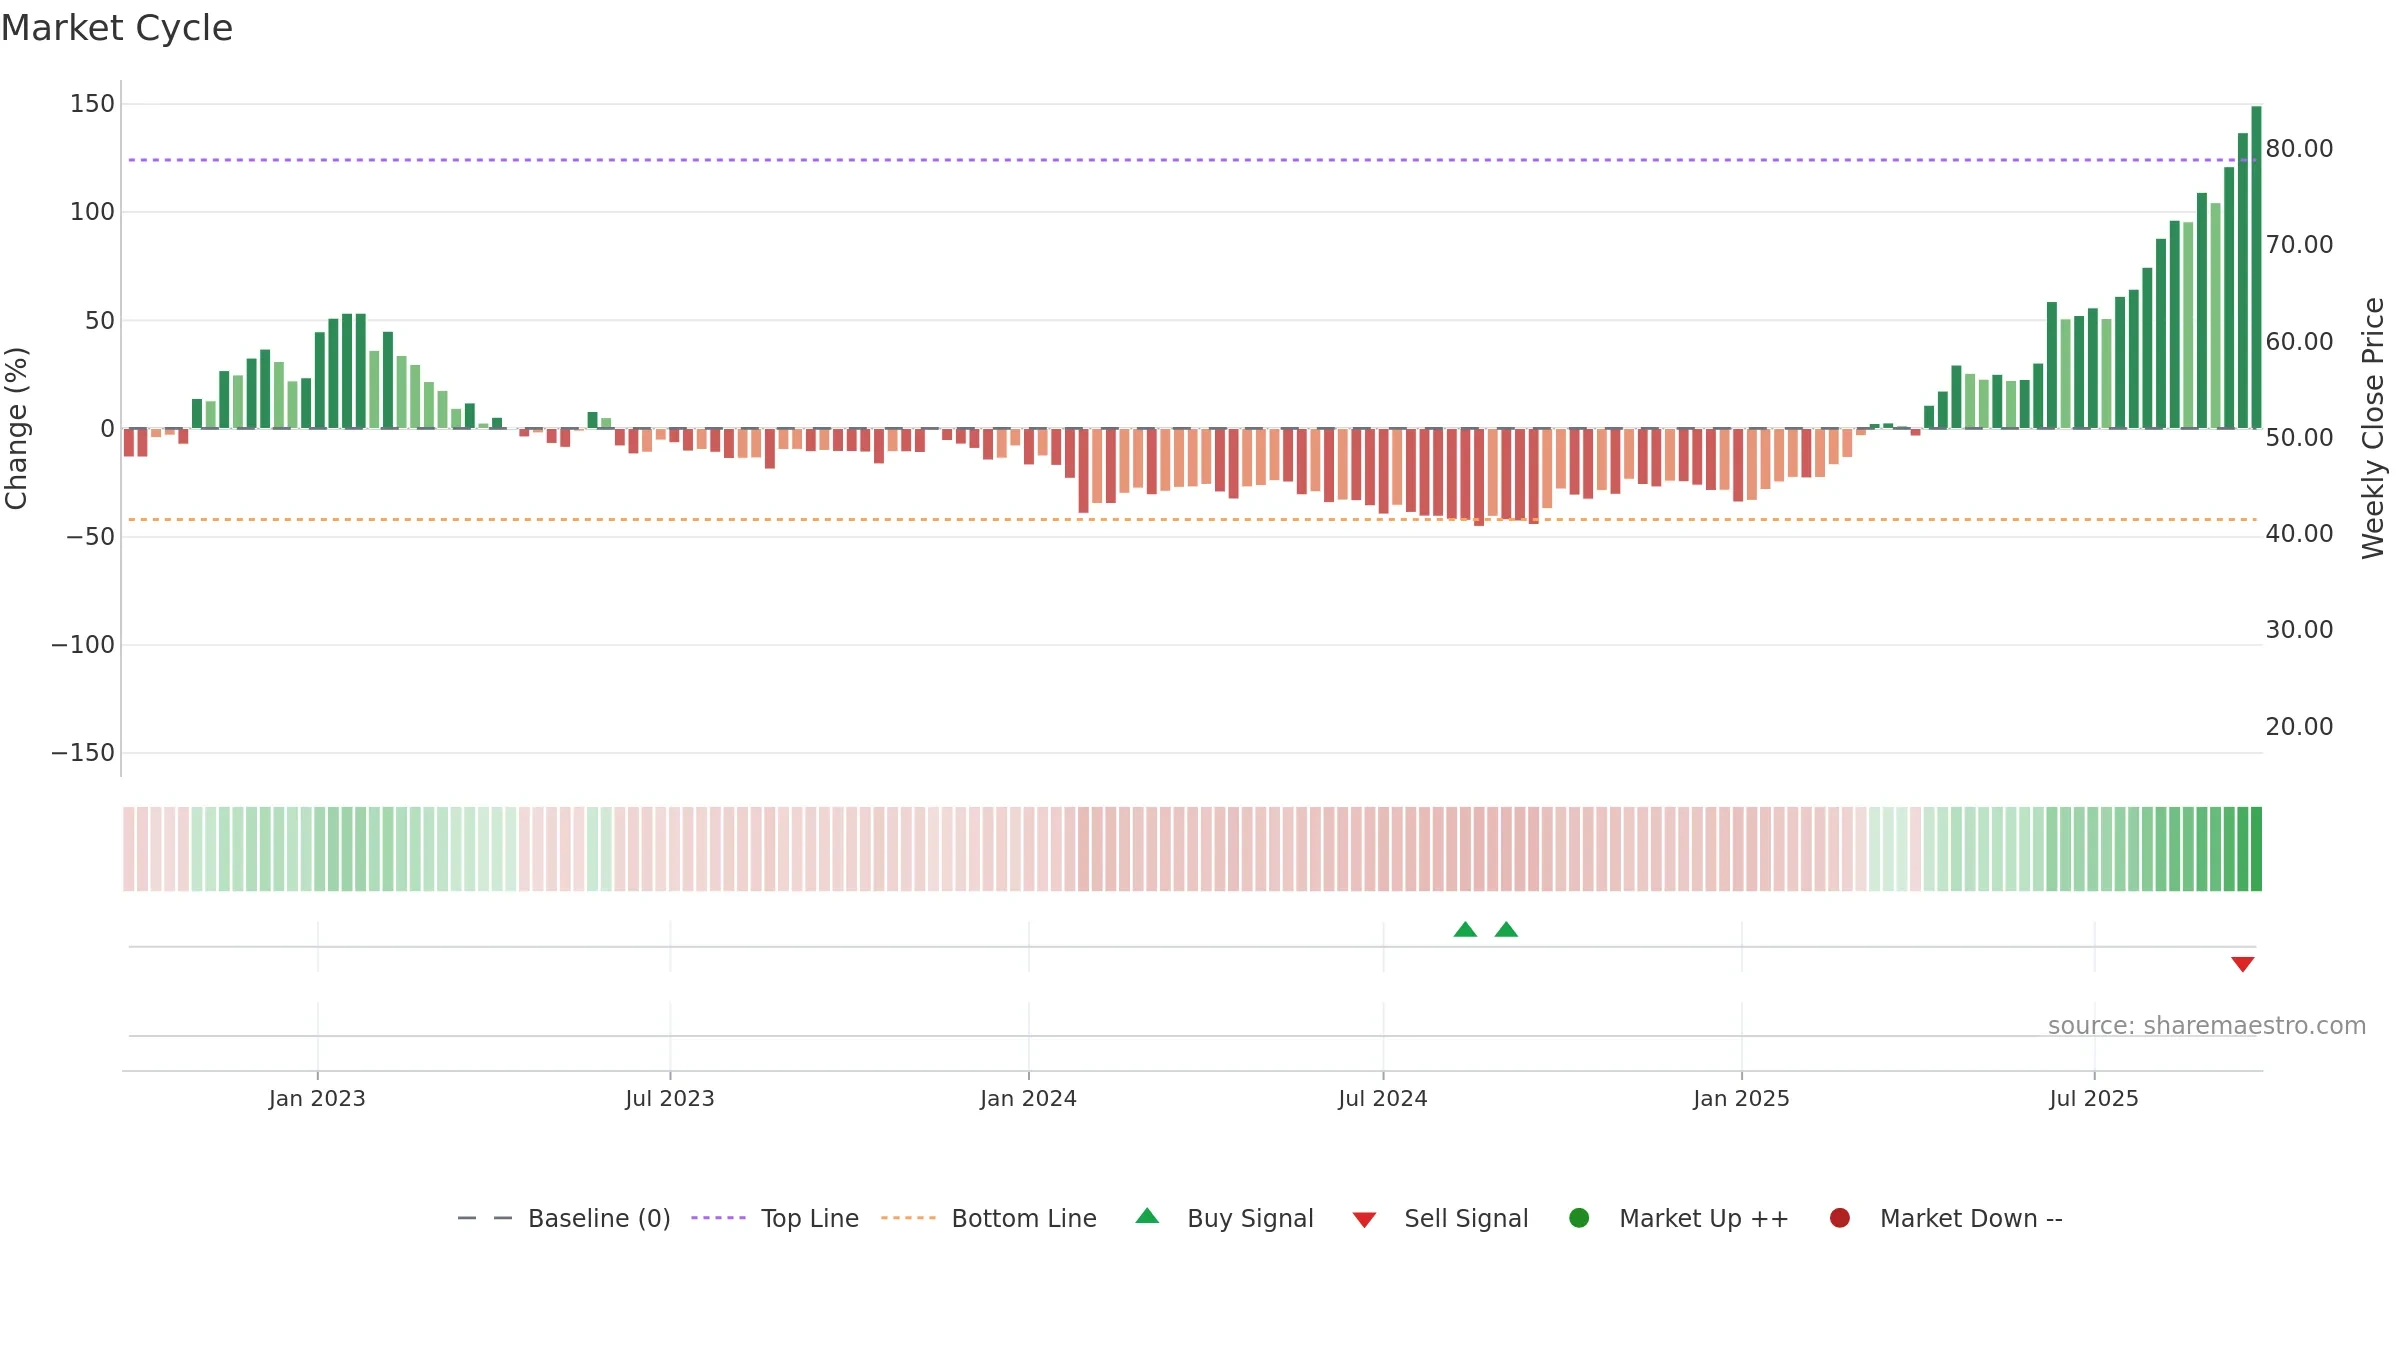Click the Jan 2023 x-axis label
The width and height of the screenshot is (2400, 1350).
(x=317, y=1098)
